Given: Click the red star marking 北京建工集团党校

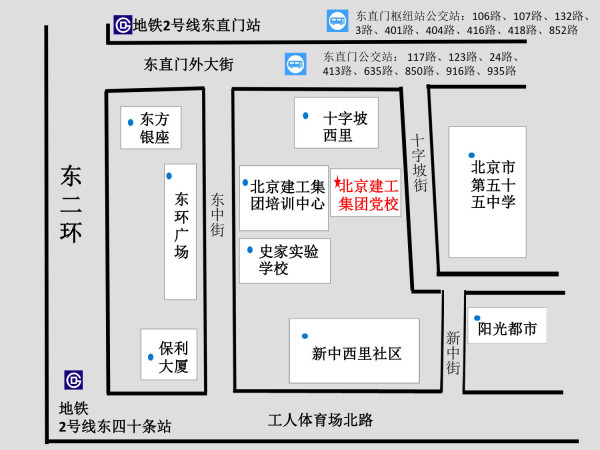Looking at the screenshot, I should pyautogui.click(x=338, y=182).
